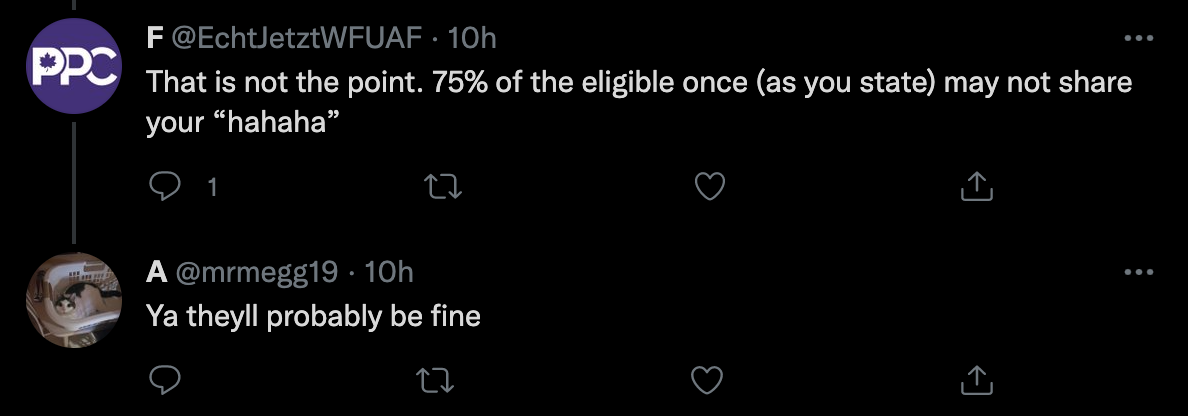Reply to the tweet by @EchtJetztWFUAF
Screen dimensions: 1188x416
coord(163,186)
